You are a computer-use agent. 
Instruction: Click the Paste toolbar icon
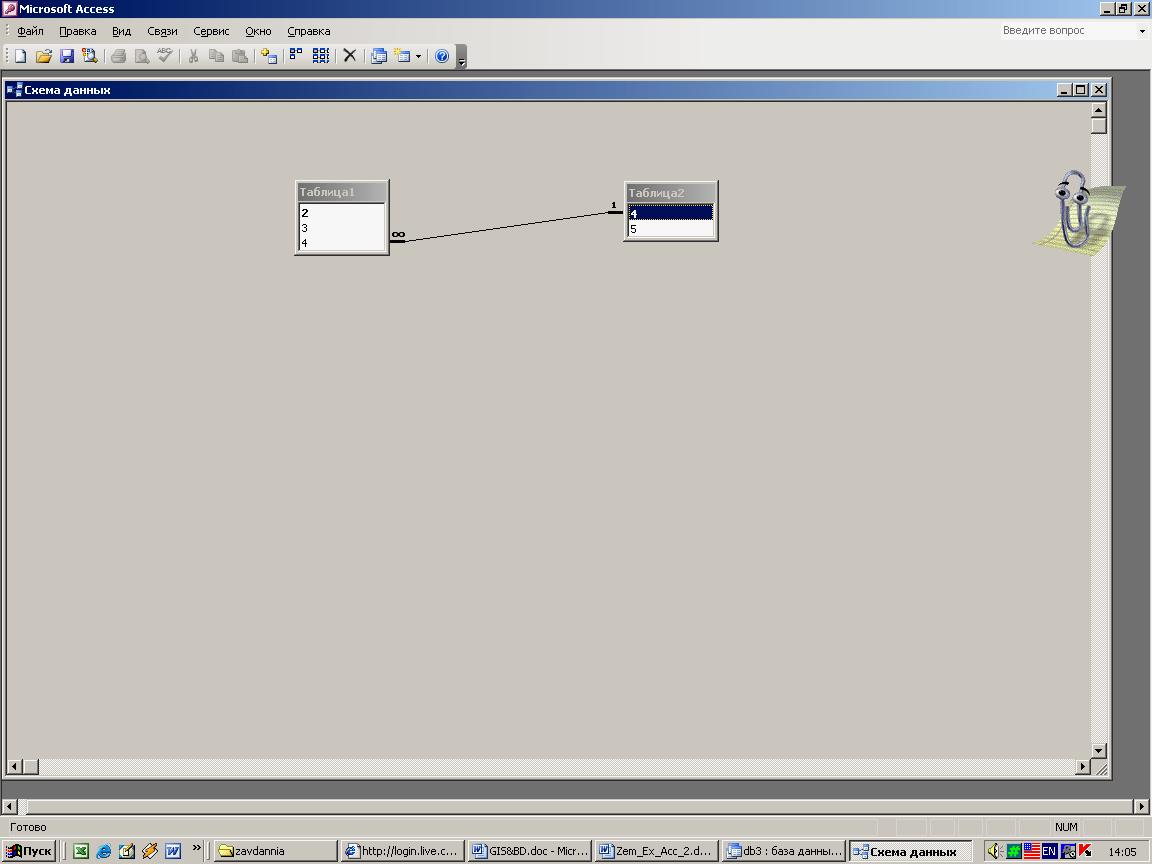click(x=240, y=56)
